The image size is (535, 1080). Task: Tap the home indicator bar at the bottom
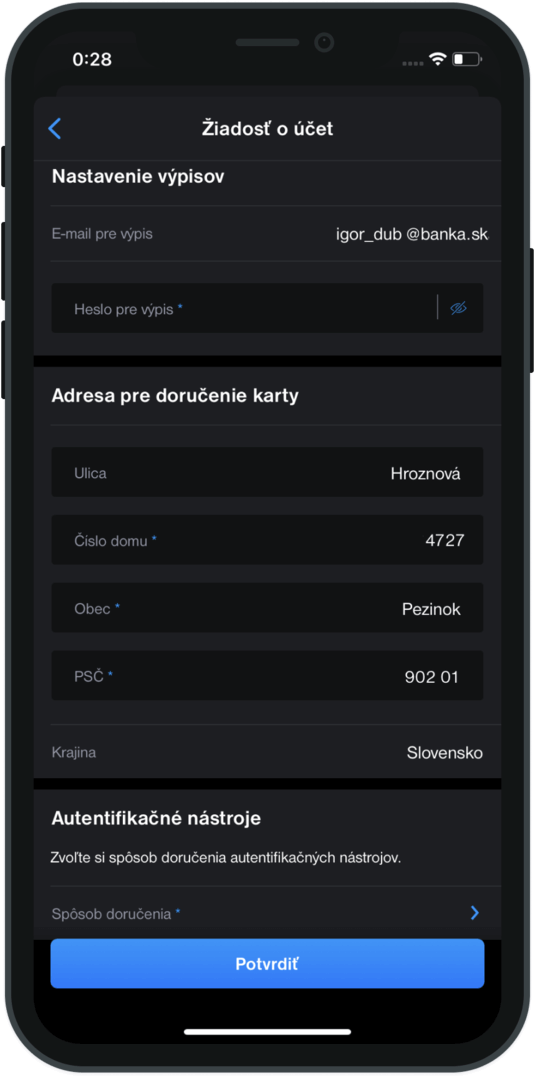[267, 1032]
